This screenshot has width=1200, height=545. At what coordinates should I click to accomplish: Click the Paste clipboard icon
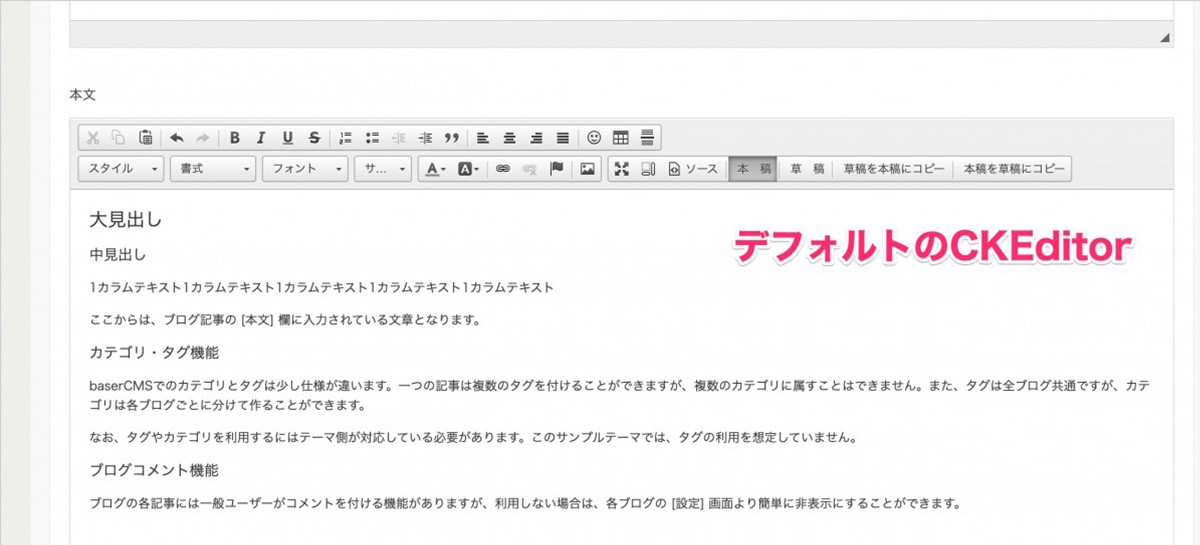point(145,138)
